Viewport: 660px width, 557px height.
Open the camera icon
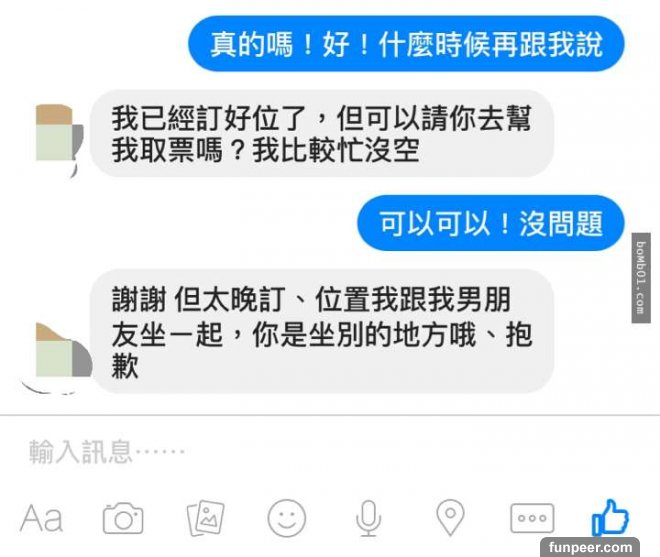pos(123,518)
